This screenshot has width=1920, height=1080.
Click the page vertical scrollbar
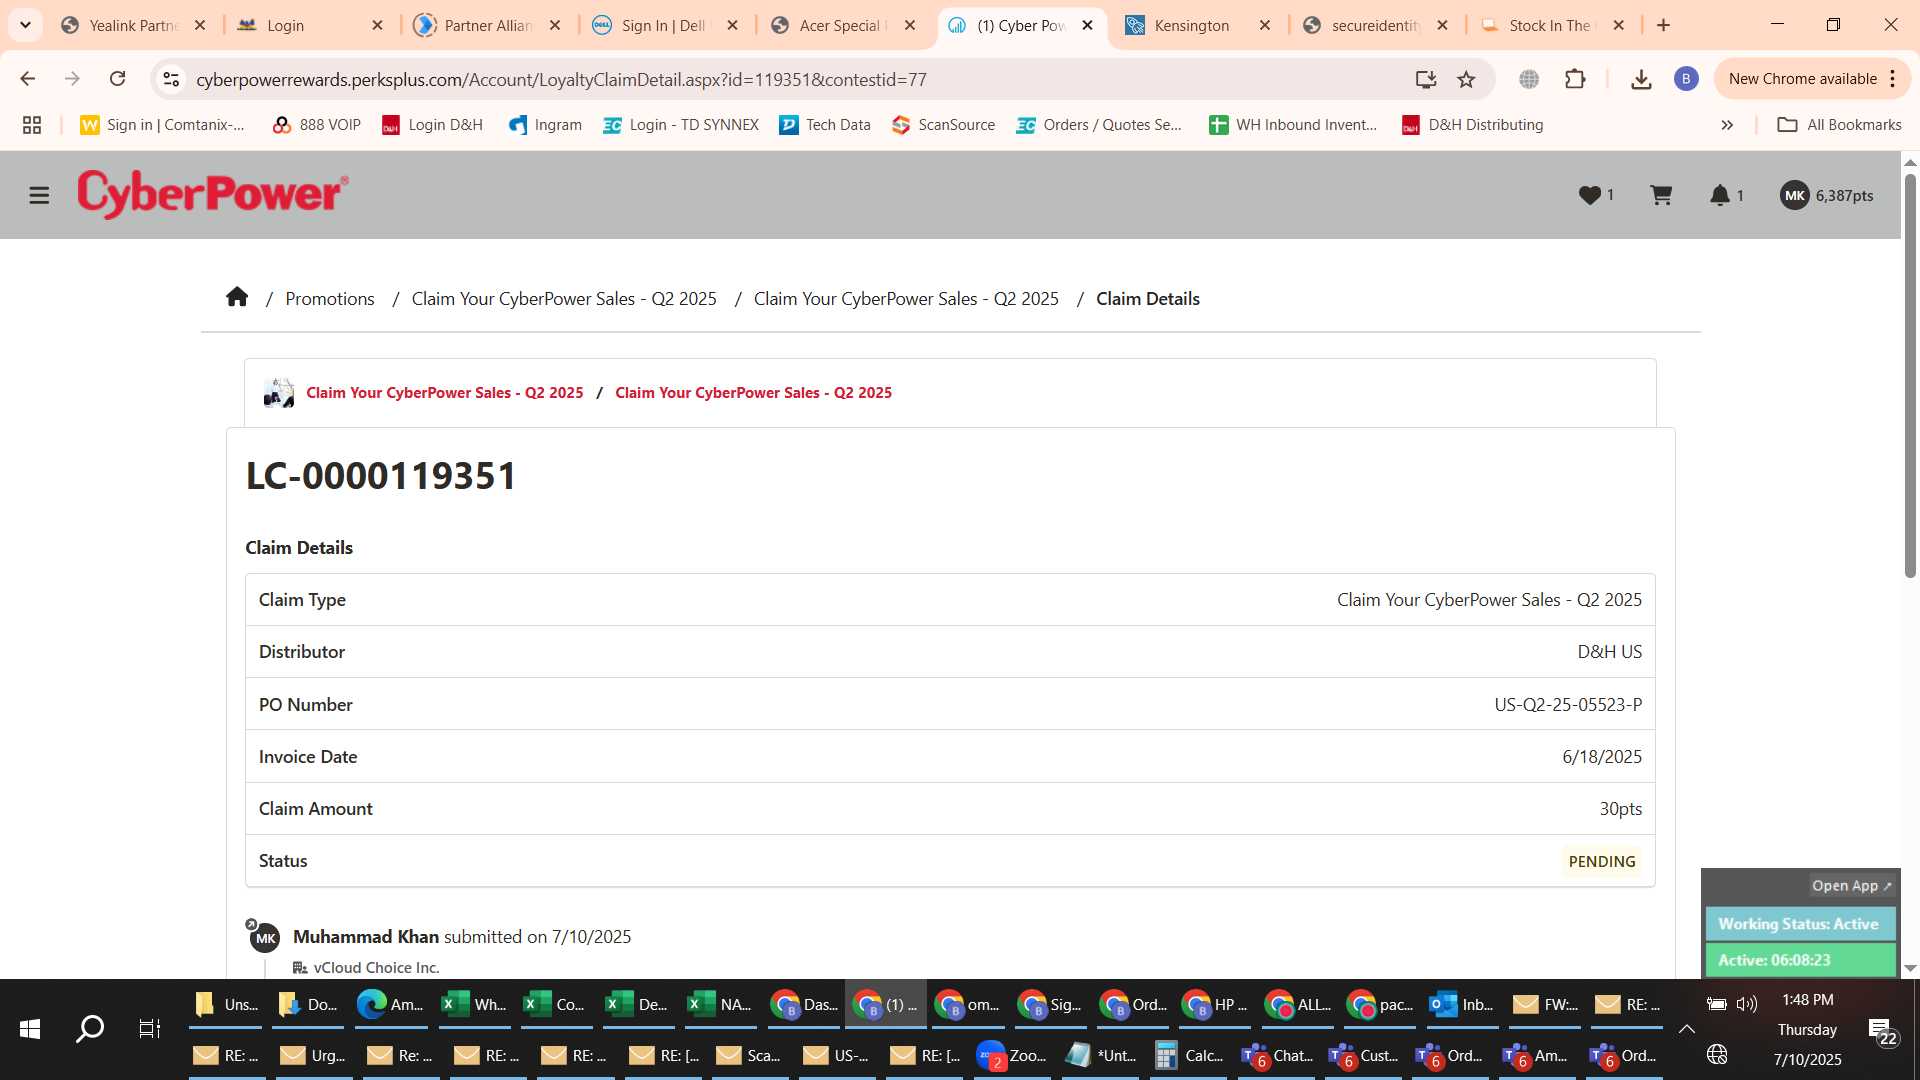click(x=1910, y=375)
